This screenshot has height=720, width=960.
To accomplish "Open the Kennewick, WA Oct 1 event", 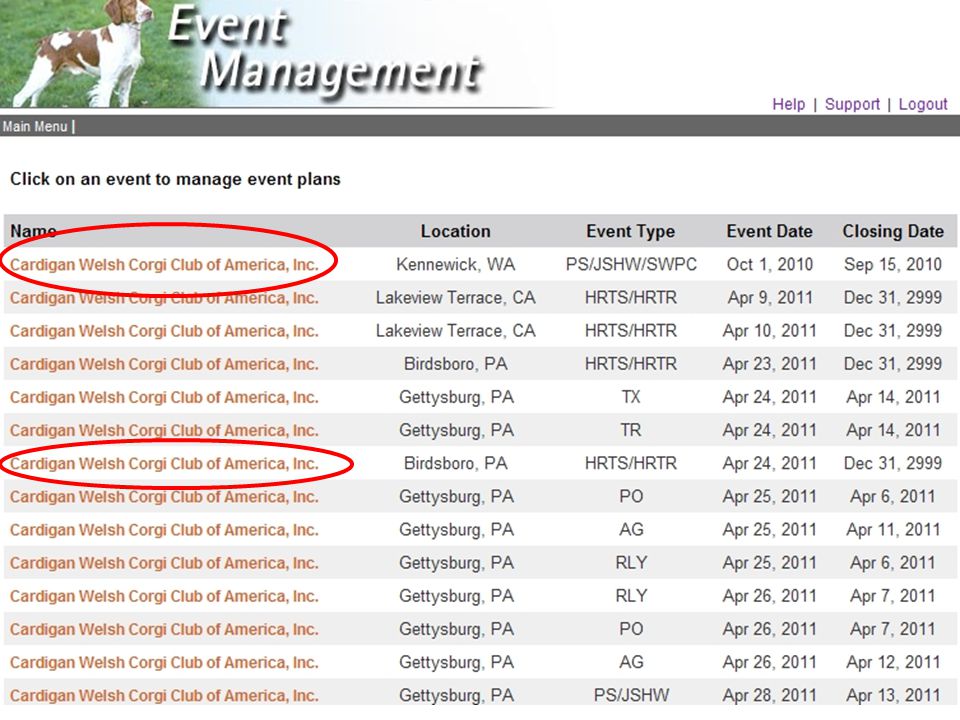I will coord(164,264).
